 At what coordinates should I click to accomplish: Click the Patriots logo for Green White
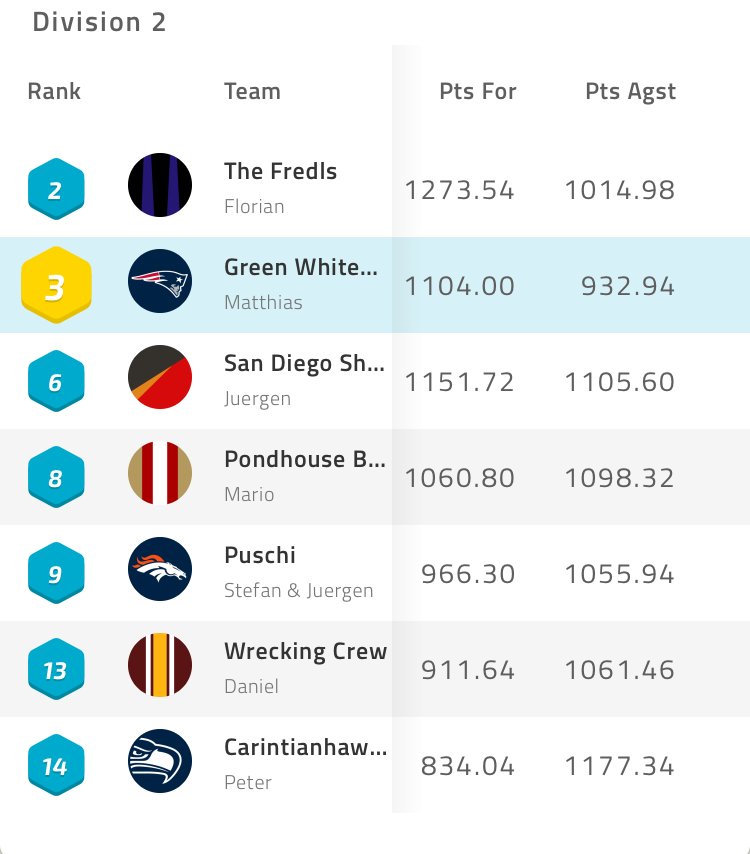(160, 281)
